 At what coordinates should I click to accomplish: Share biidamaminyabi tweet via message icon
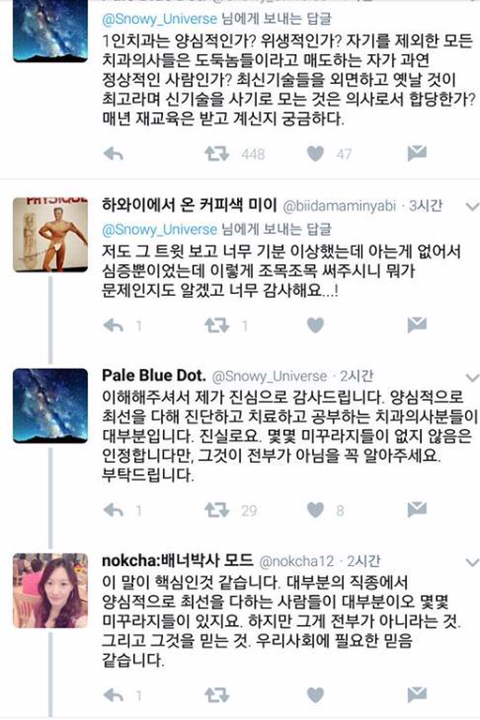pos(417,325)
